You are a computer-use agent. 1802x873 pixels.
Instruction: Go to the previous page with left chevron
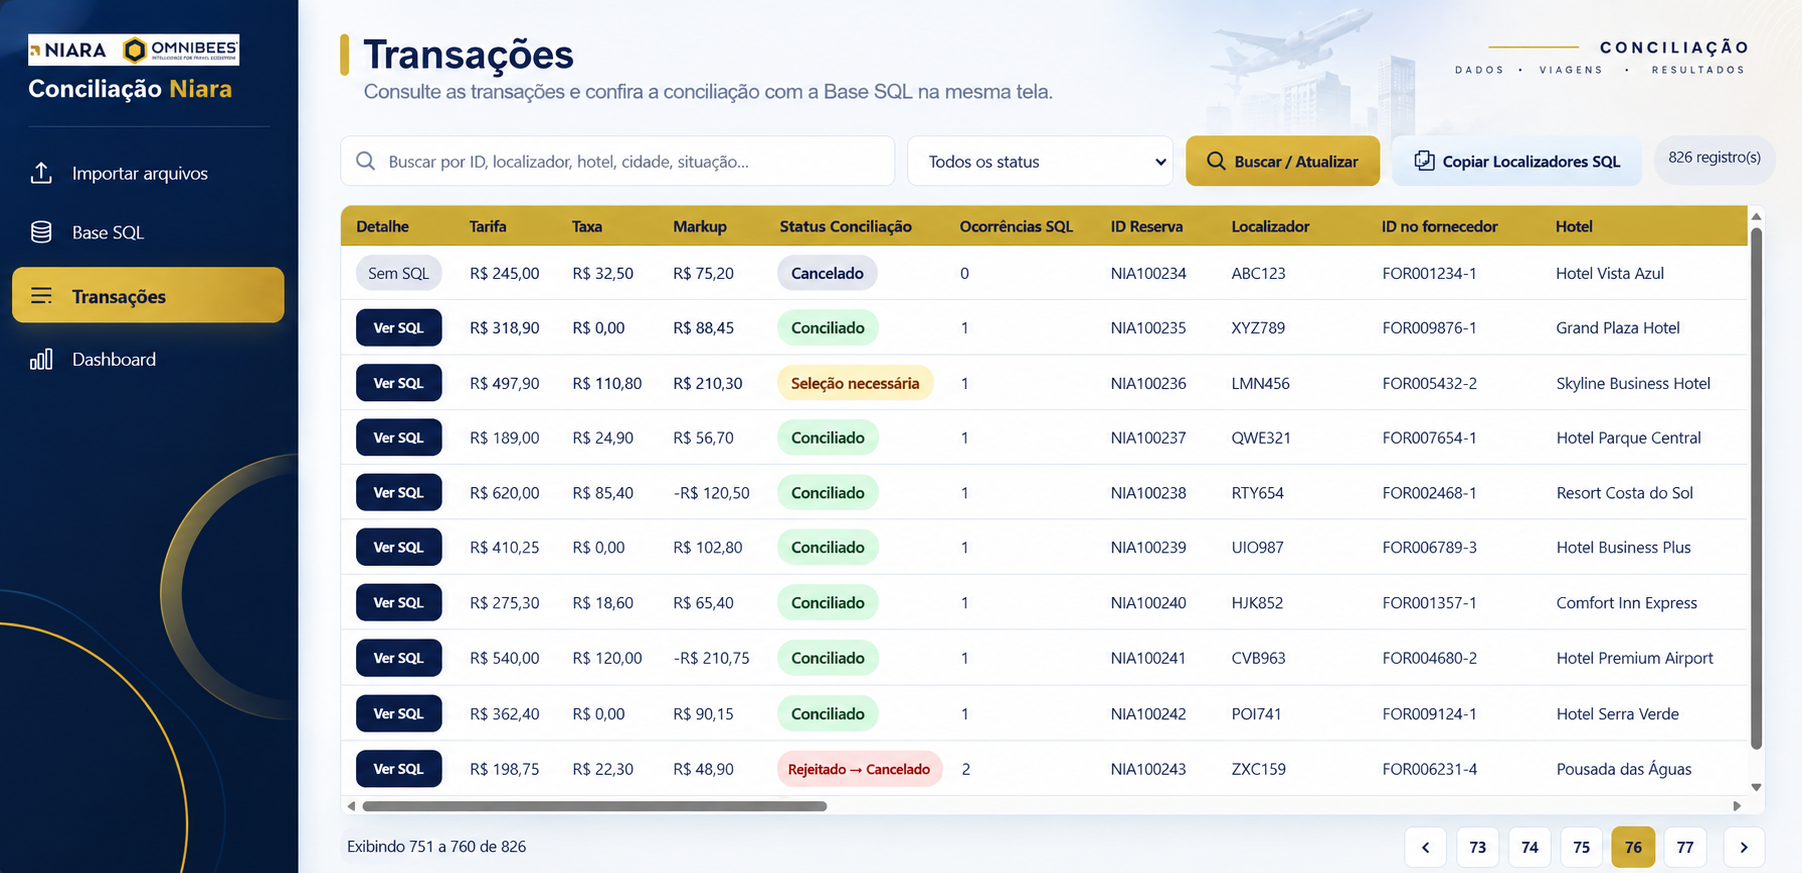[x=1425, y=847]
